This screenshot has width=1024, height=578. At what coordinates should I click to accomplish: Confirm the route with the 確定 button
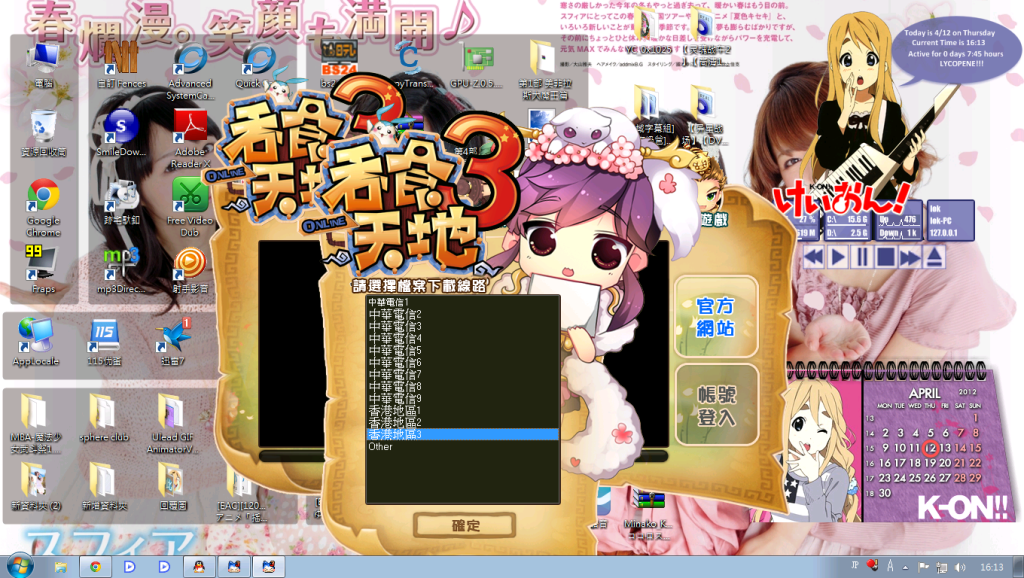[465, 526]
